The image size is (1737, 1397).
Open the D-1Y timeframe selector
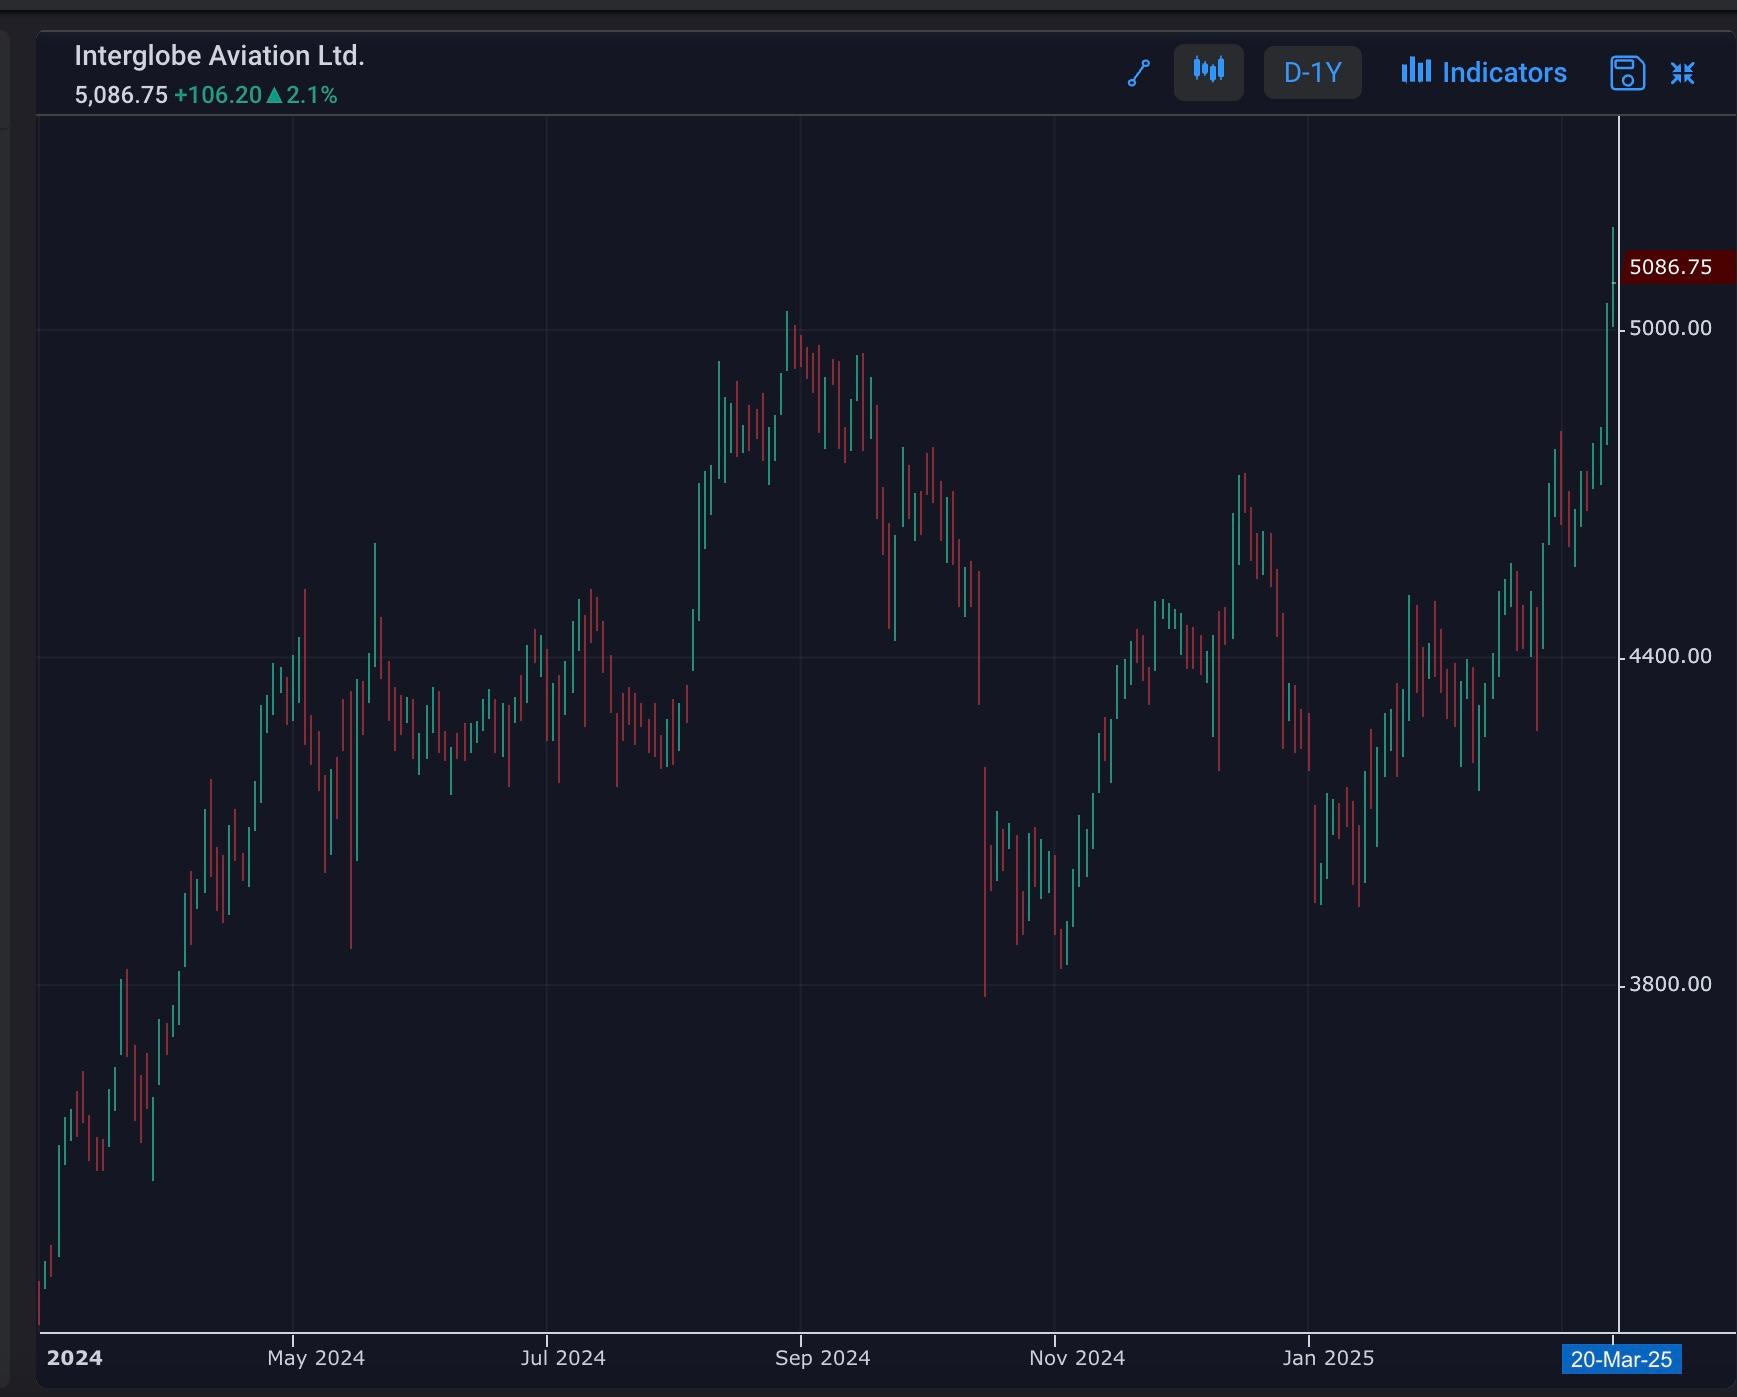pyautogui.click(x=1312, y=72)
